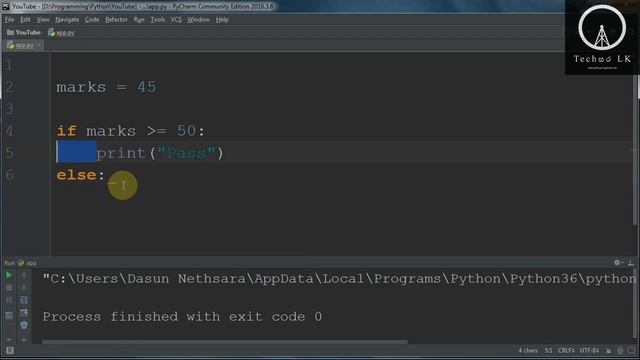
Task: Close the app.py editor tab
Action: (x=39, y=45)
